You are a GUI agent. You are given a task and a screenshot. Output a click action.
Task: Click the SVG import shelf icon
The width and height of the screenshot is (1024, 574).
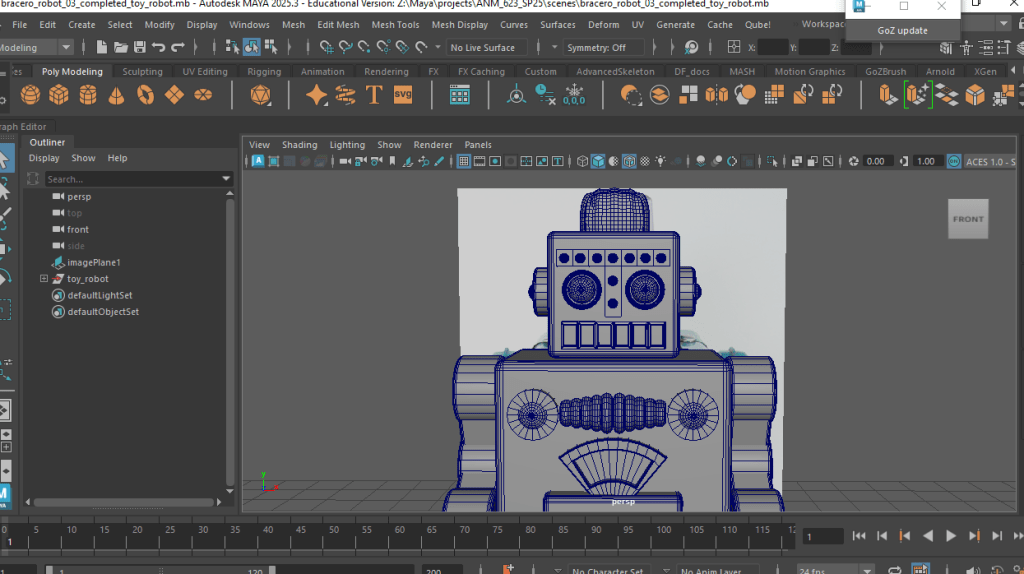point(403,95)
